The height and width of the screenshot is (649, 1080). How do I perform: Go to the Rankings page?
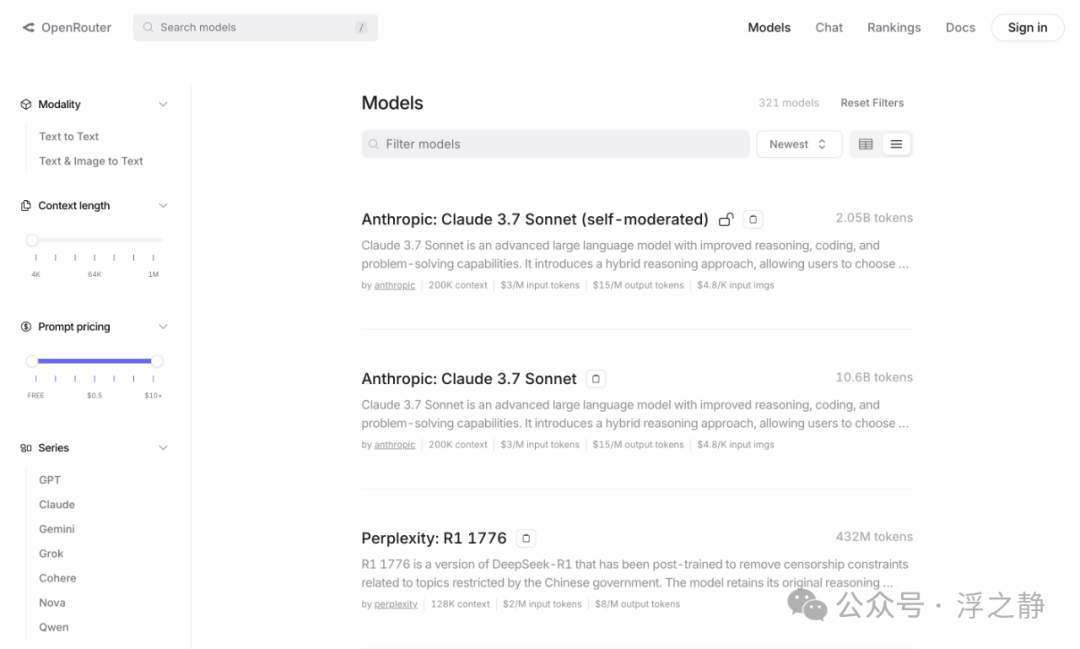coord(894,28)
